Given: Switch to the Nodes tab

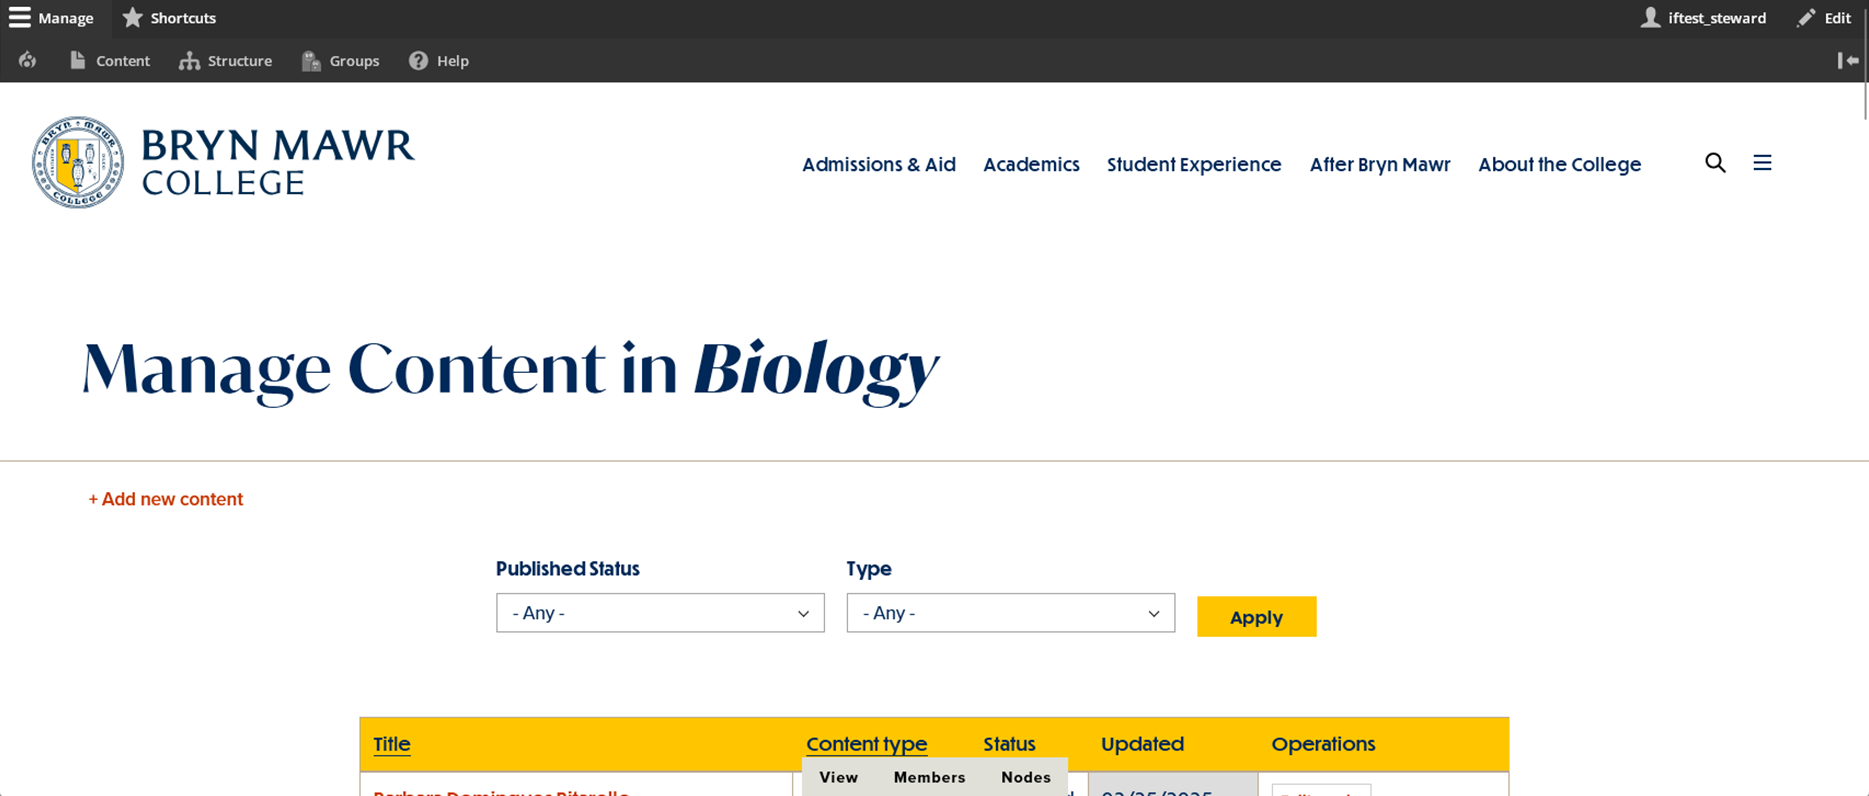Looking at the screenshot, I should 1026,777.
